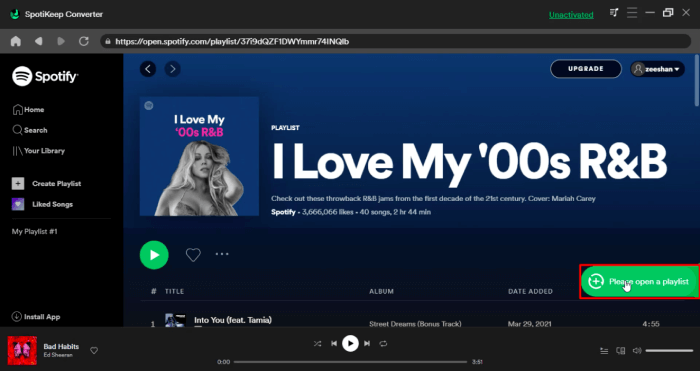The image size is (700, 371).
Task: Click the UPGRADE button
Action: [586, 69]
